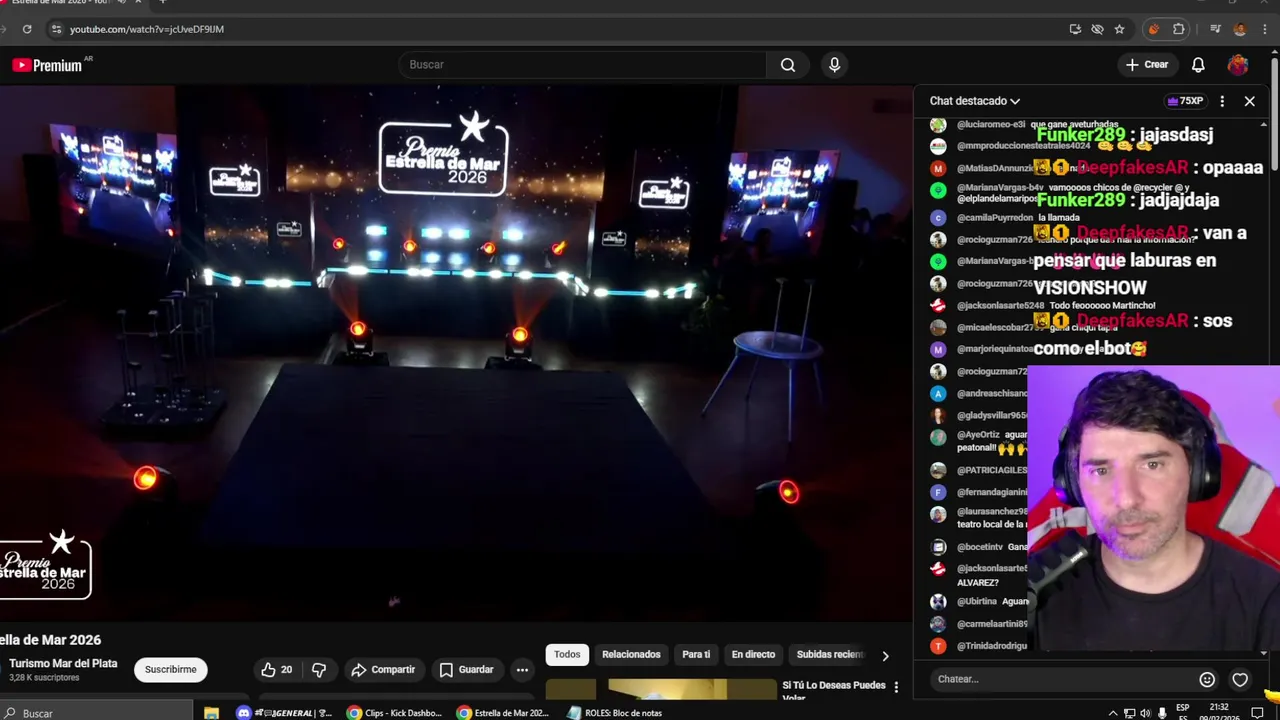Open the YouTube account avatar menu

(1238, 65)
